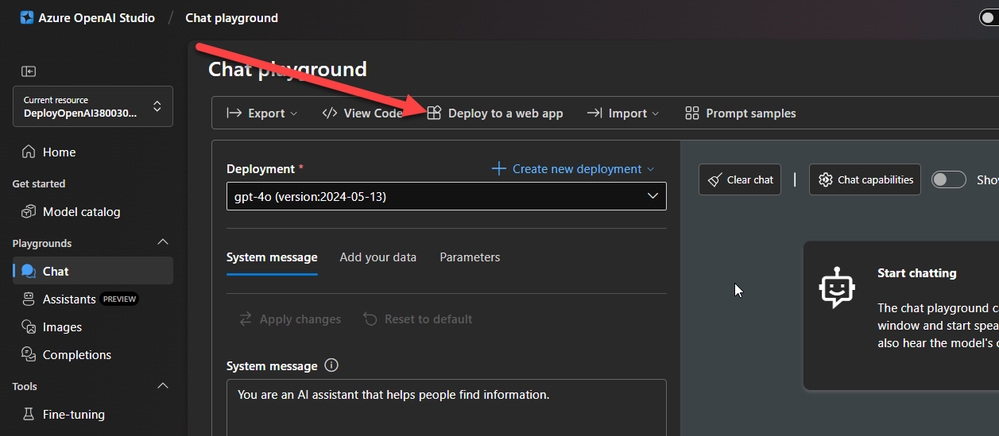999x436 pixels.
Task: Click the Azure OpenAI Studio breadcrumb title
Action: pos(96,18)
